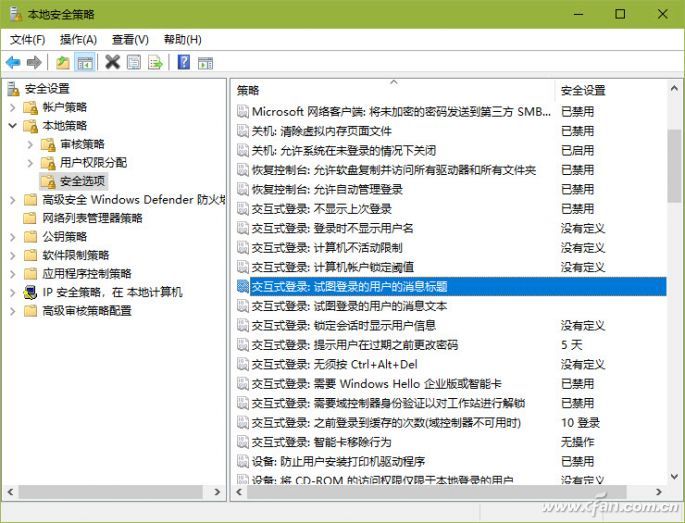This screenshot has width=685, height=523.
Task: Open Help with the question mark icon
Action: (183, 62)
